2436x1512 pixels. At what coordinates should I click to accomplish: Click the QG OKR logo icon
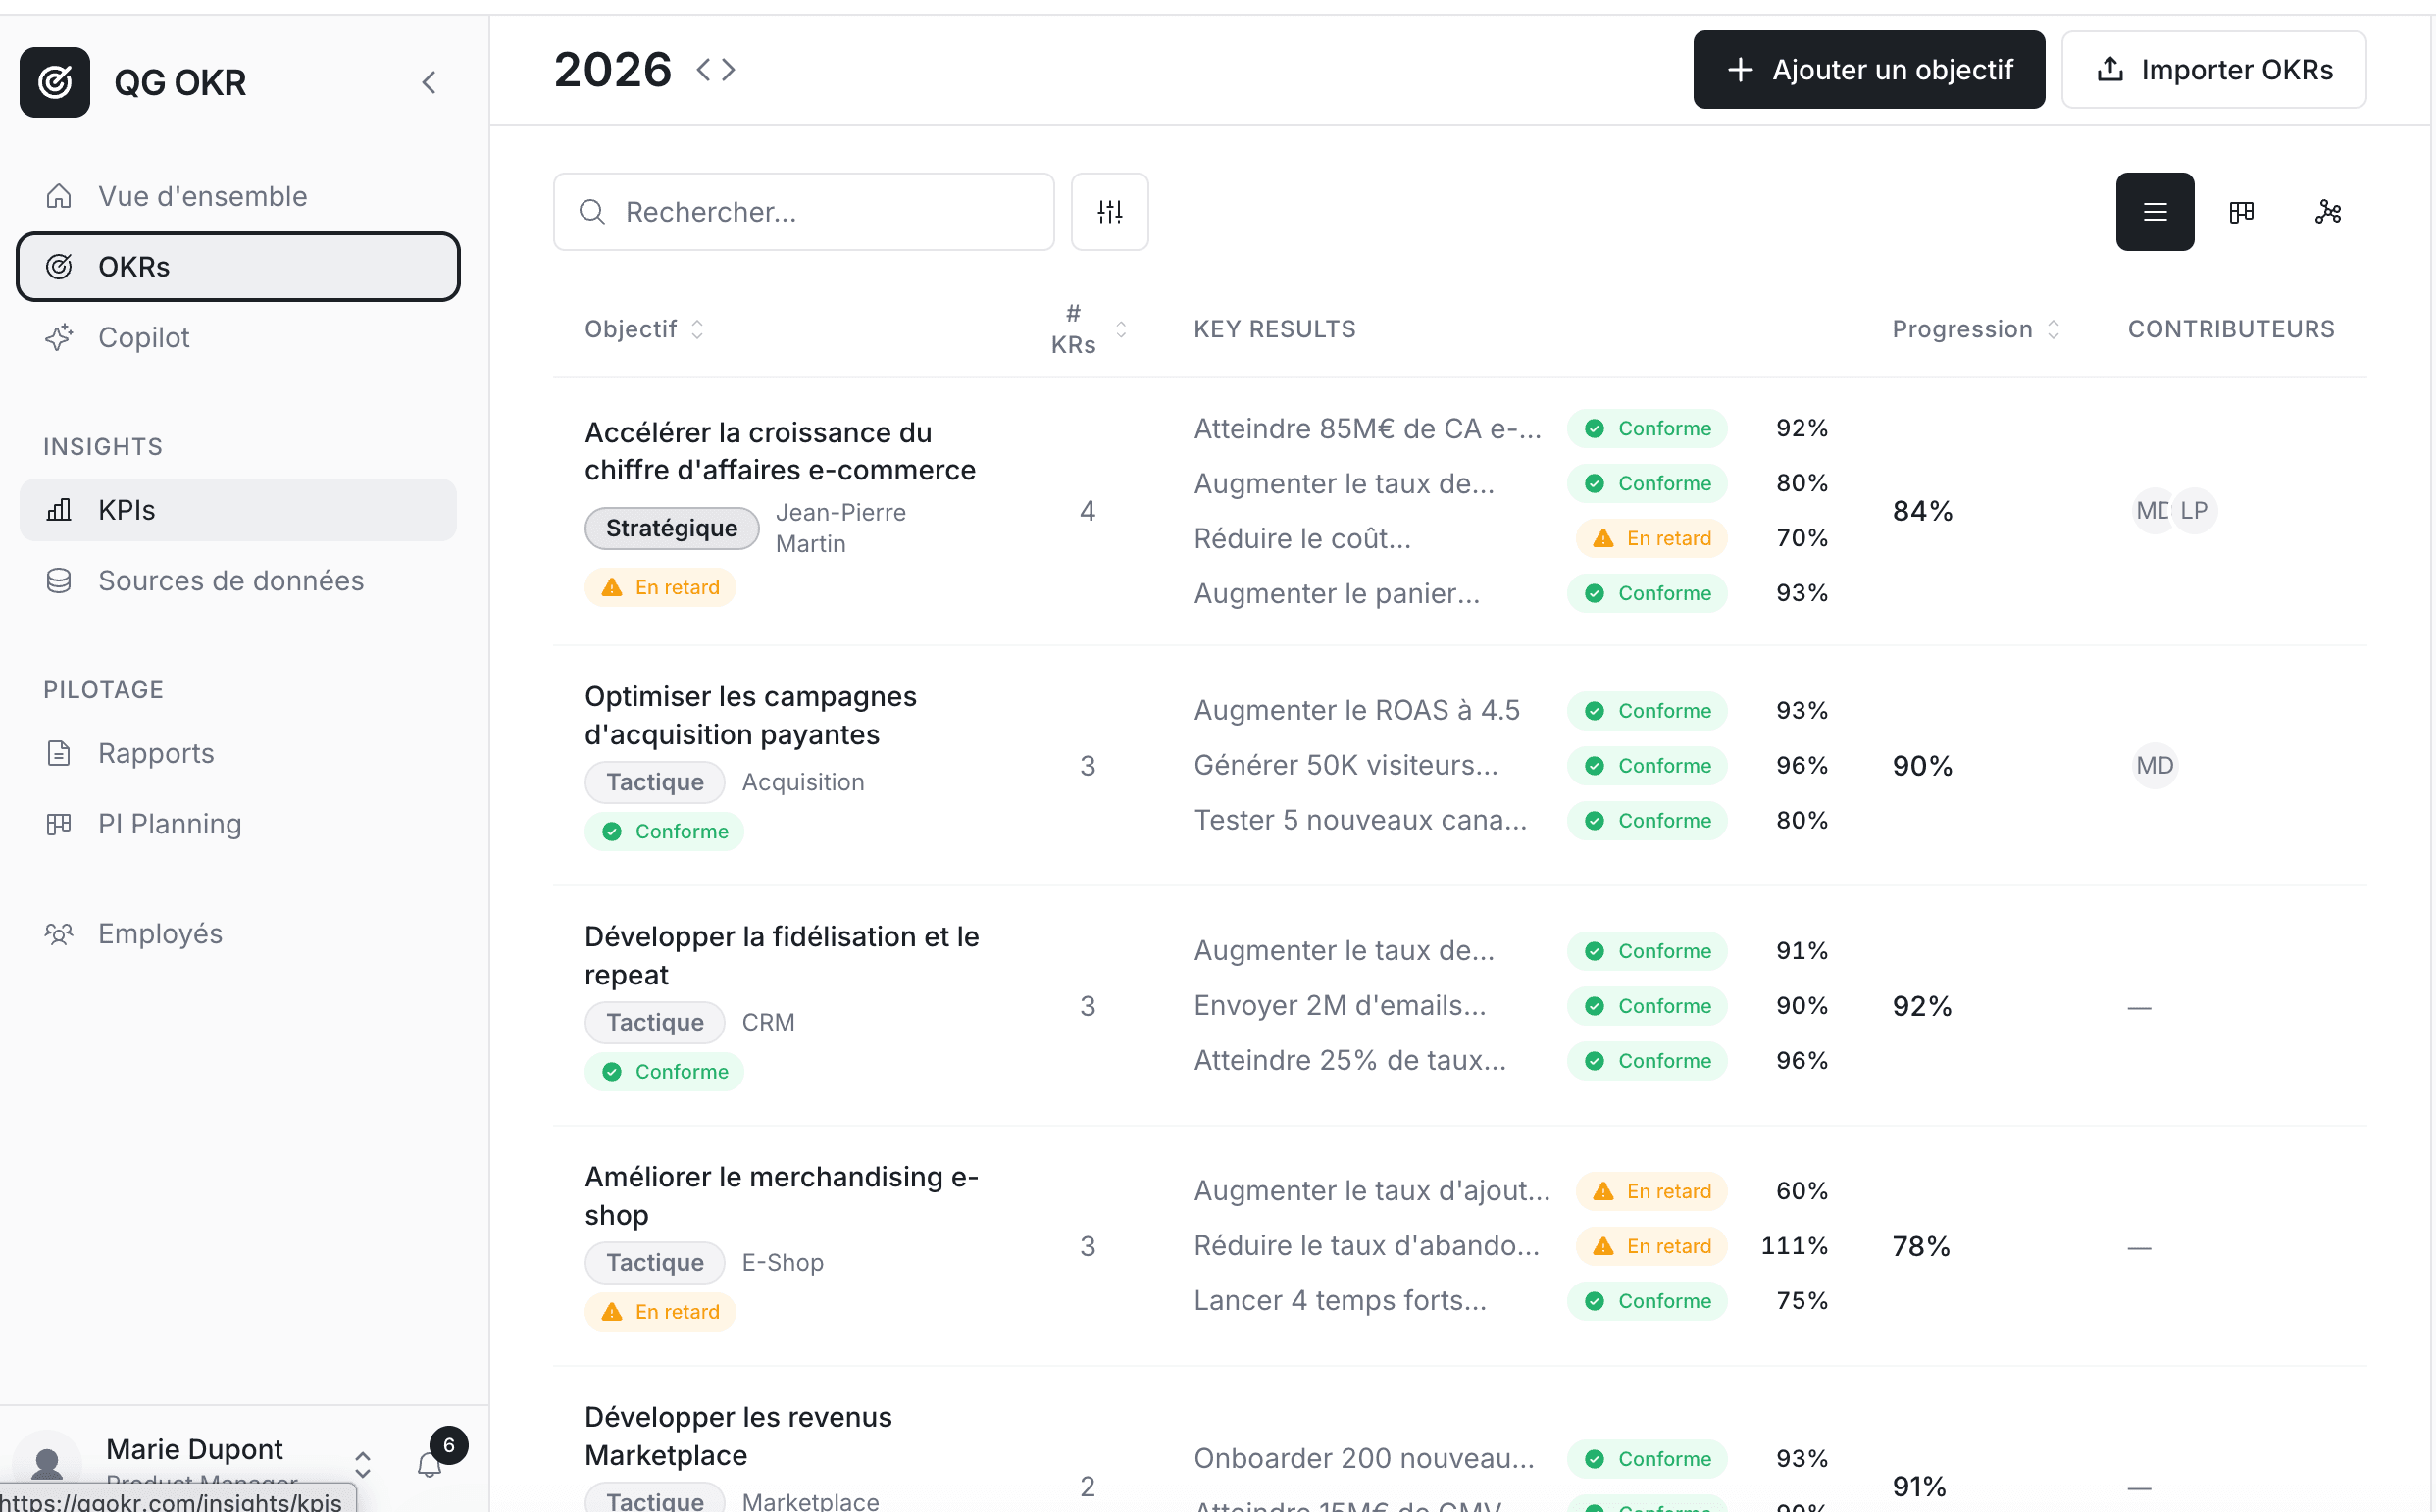point(54,82)
